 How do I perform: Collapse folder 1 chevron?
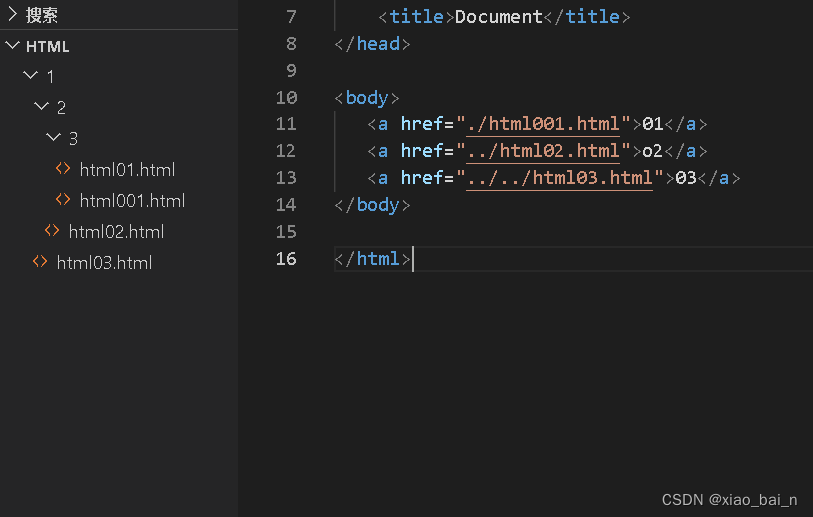point(31,76)
